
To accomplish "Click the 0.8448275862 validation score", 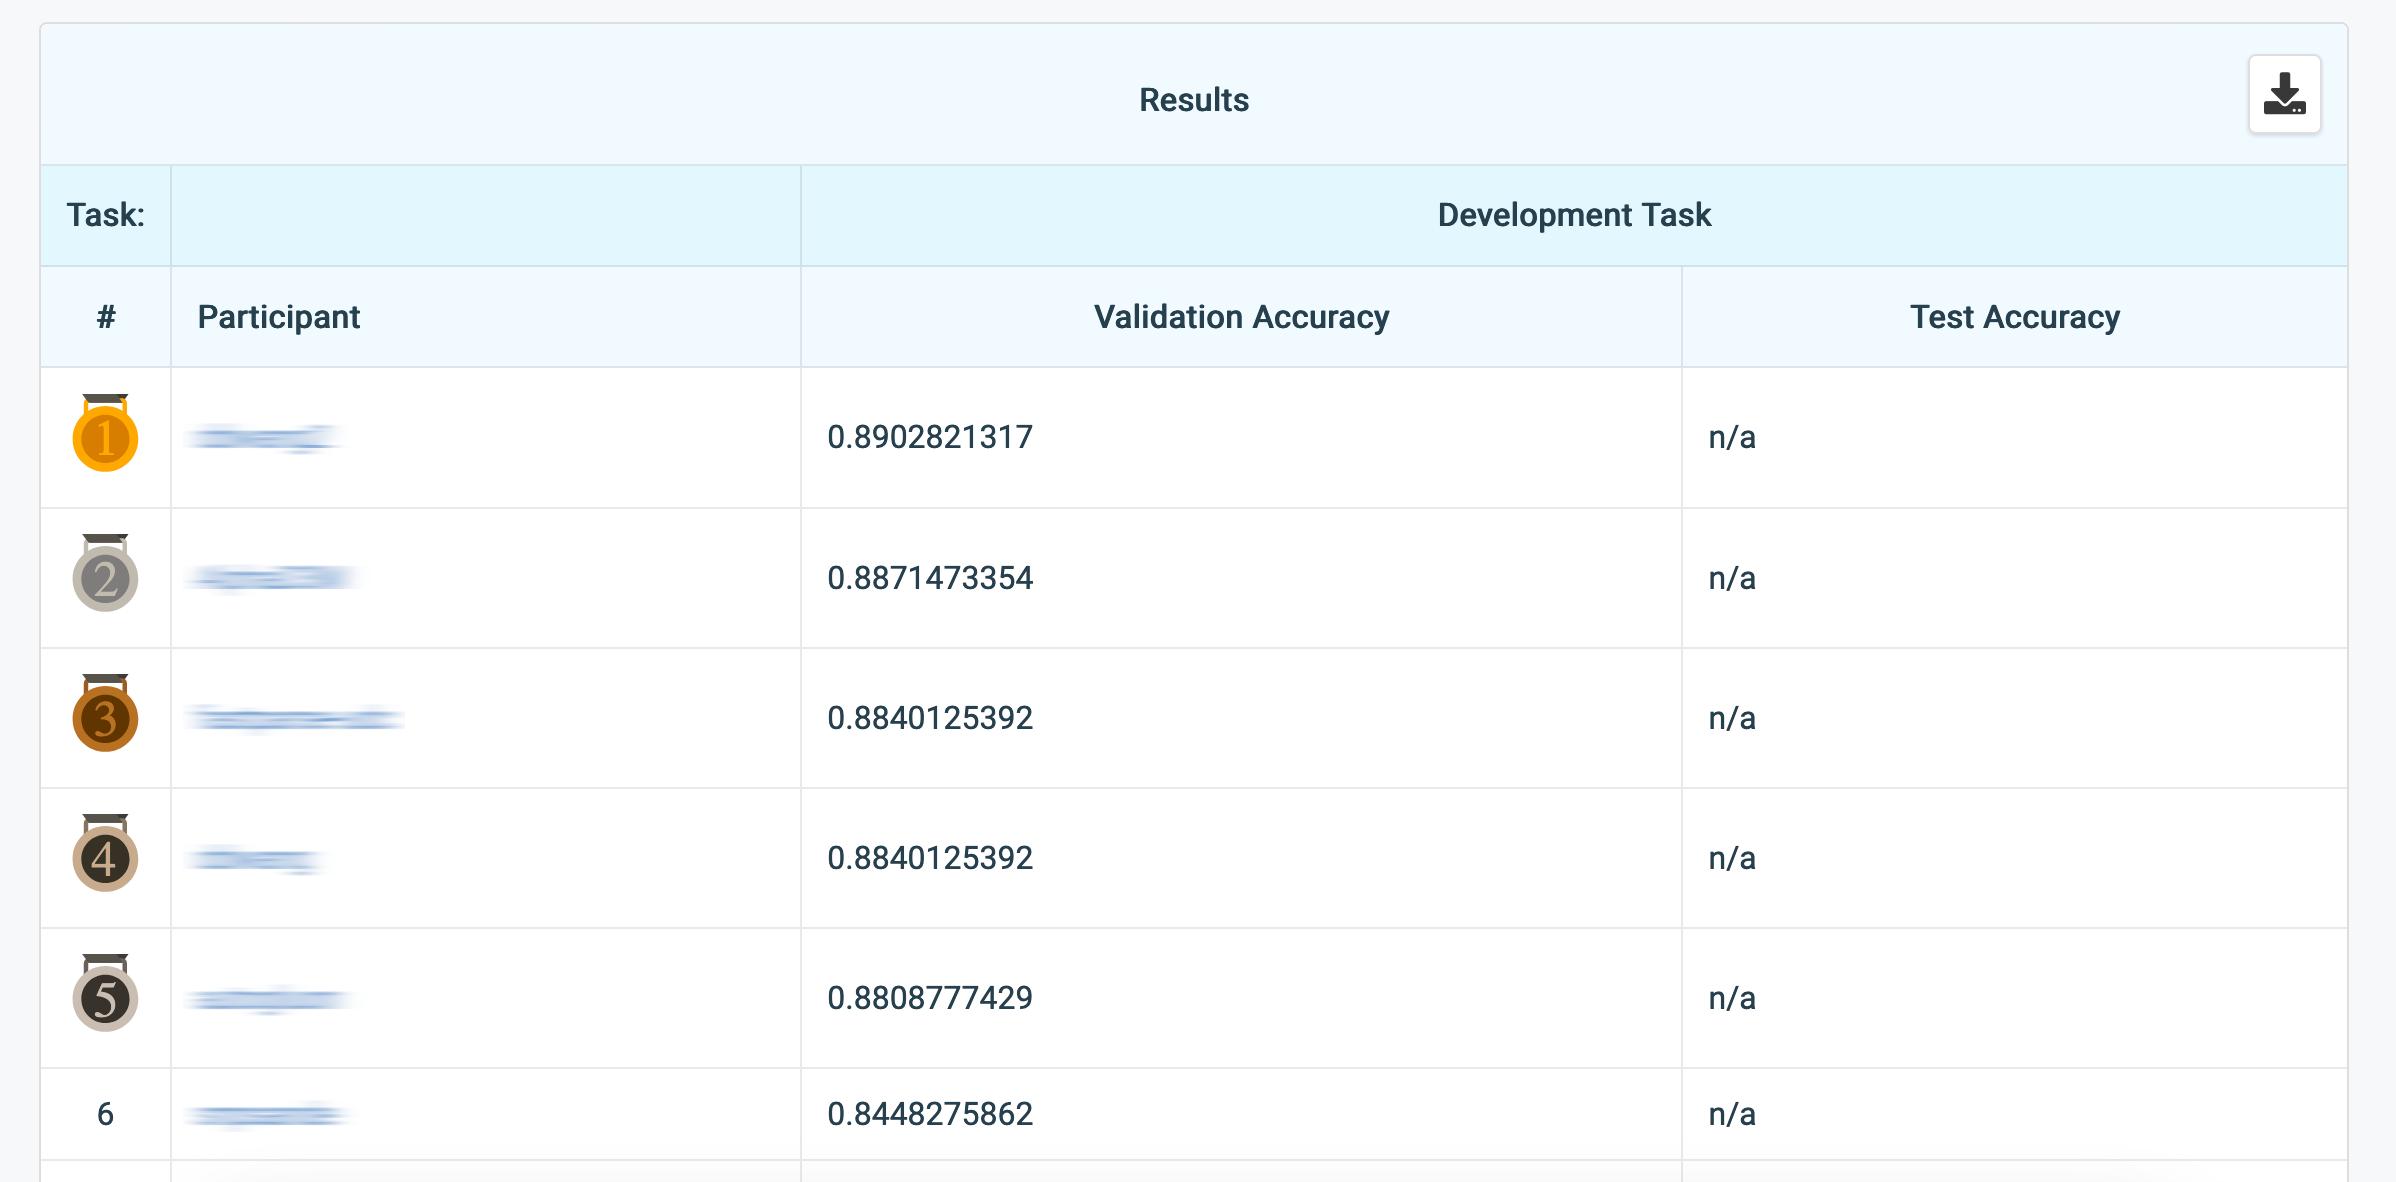I will [x=930, y=1114].
